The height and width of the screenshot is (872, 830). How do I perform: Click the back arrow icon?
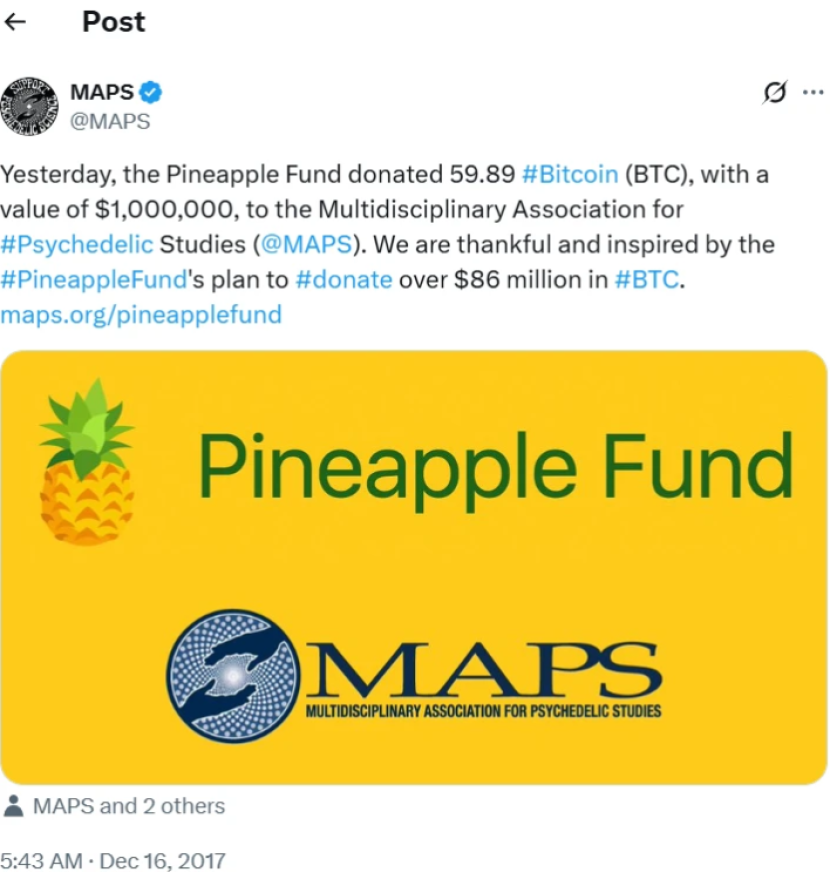[x=16, y=22]
